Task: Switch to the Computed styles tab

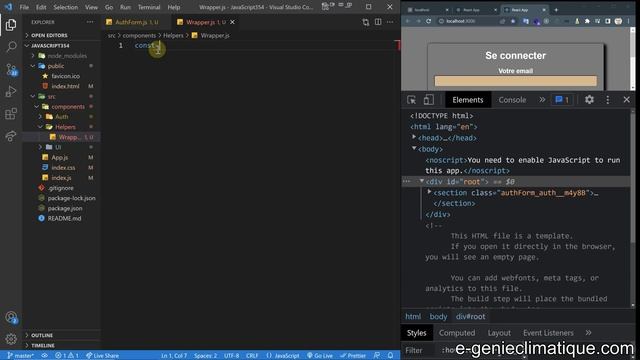Action: tap(457, 333)
